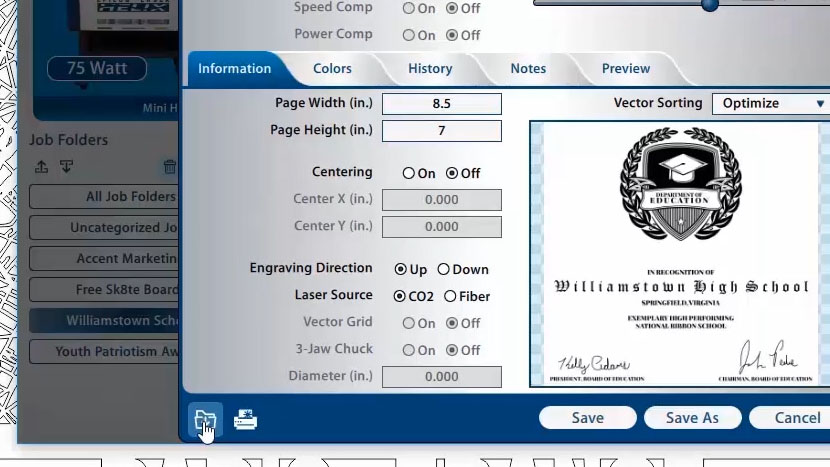Click the slider handle at the top
This screenshot has height=467, width=830.
tap(710, 4)
